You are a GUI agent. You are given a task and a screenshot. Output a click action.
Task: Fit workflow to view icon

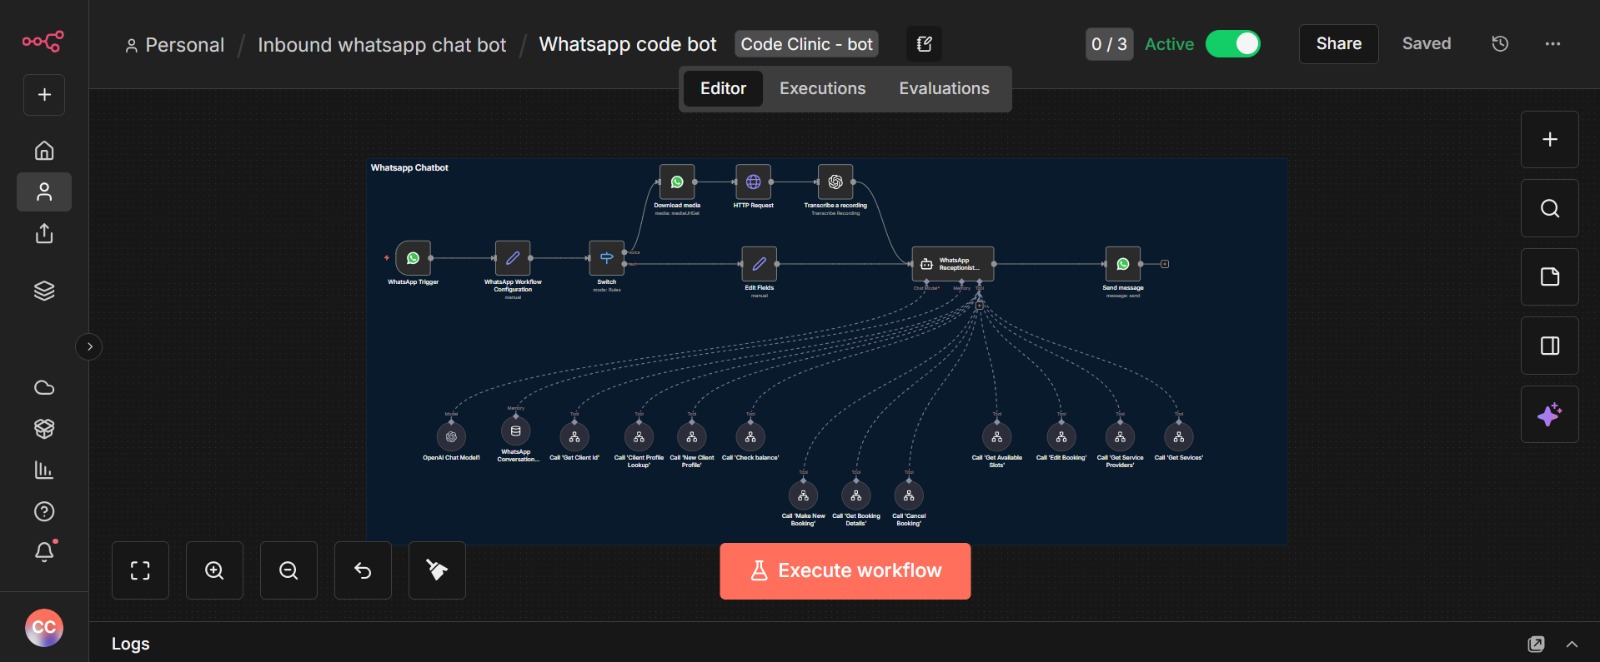[x=140, y=571]
